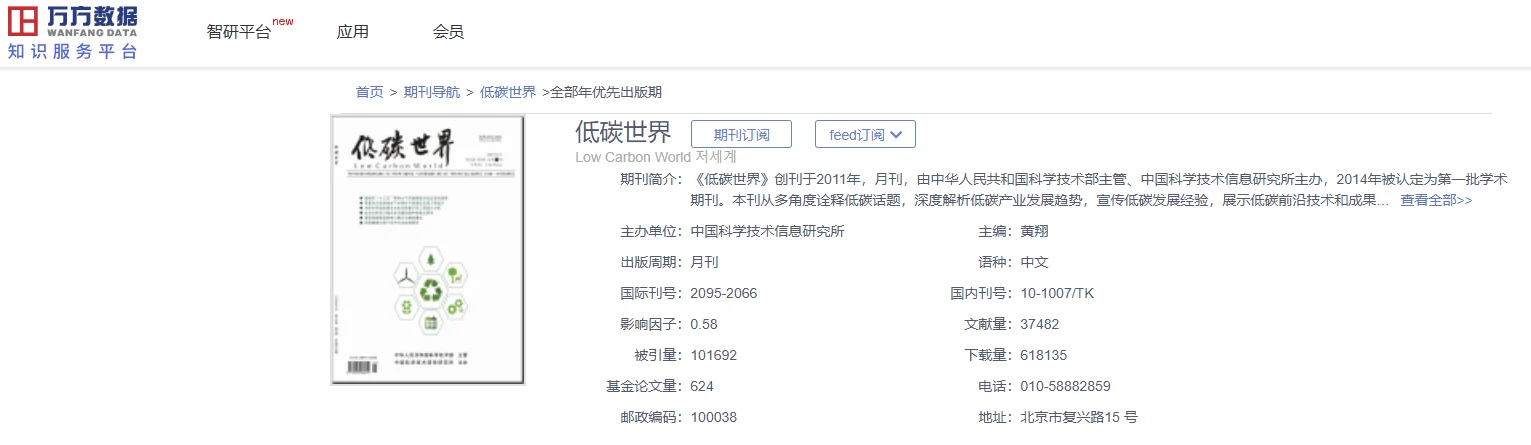
Task: Open the 会员 menu item
Action: pyautogui.click(x=448, y=31)
